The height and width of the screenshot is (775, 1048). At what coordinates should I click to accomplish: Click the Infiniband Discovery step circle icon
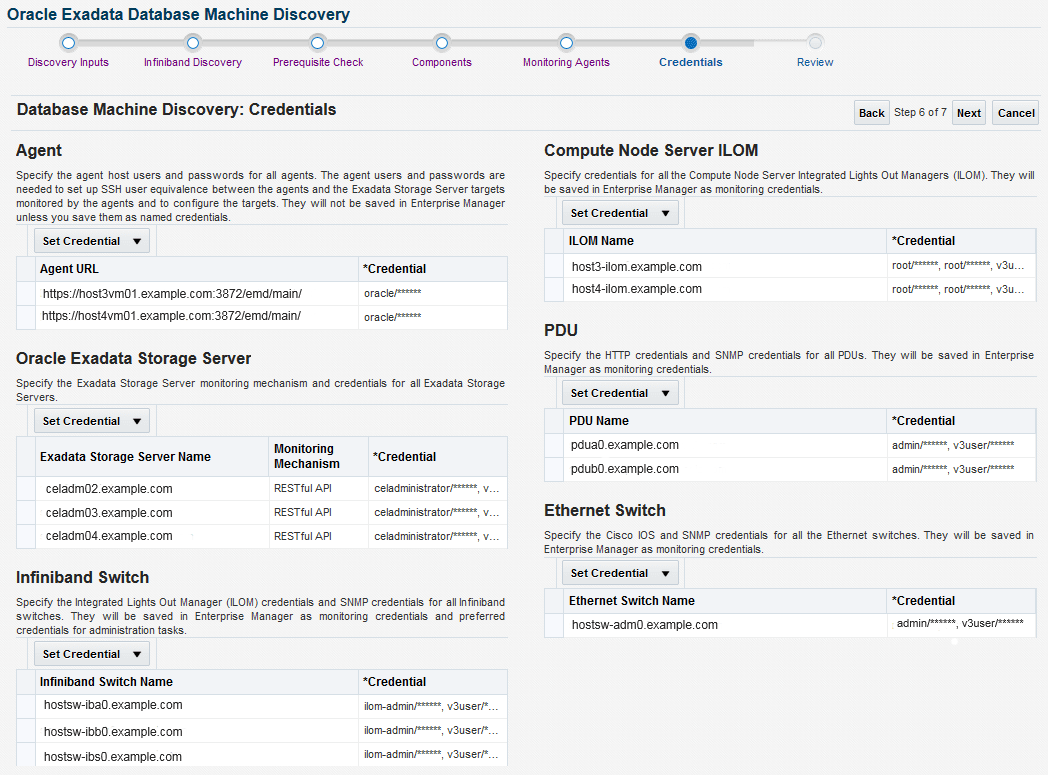192,43
